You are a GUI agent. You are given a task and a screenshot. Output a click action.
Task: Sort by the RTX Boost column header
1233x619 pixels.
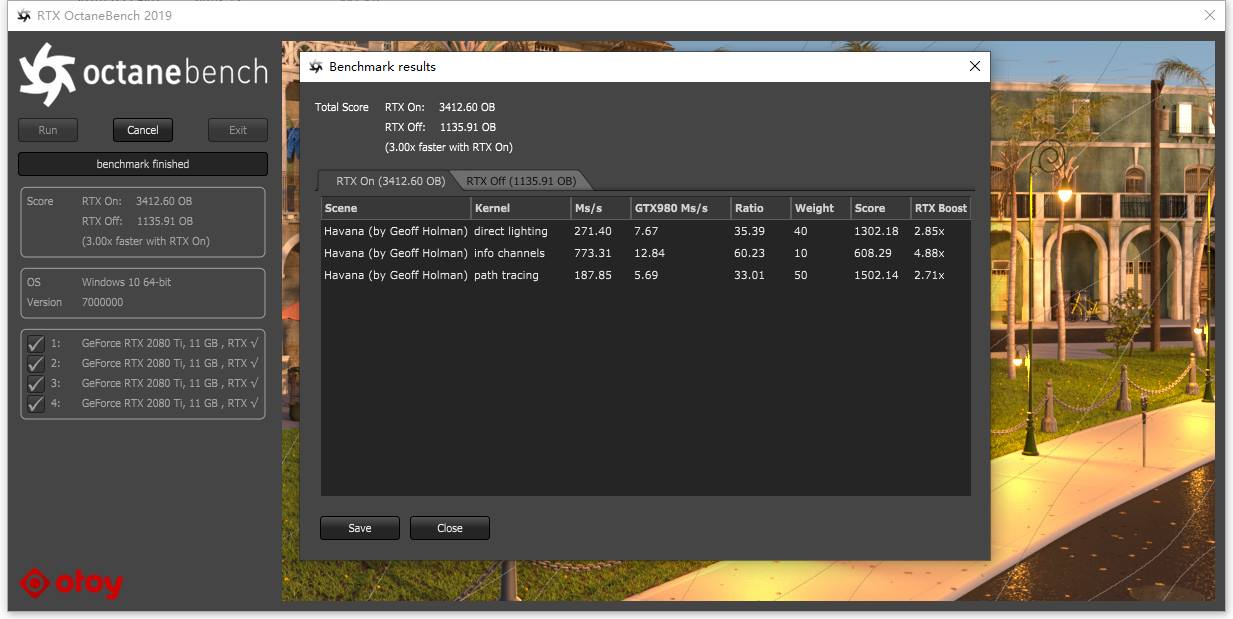point(941,208)
